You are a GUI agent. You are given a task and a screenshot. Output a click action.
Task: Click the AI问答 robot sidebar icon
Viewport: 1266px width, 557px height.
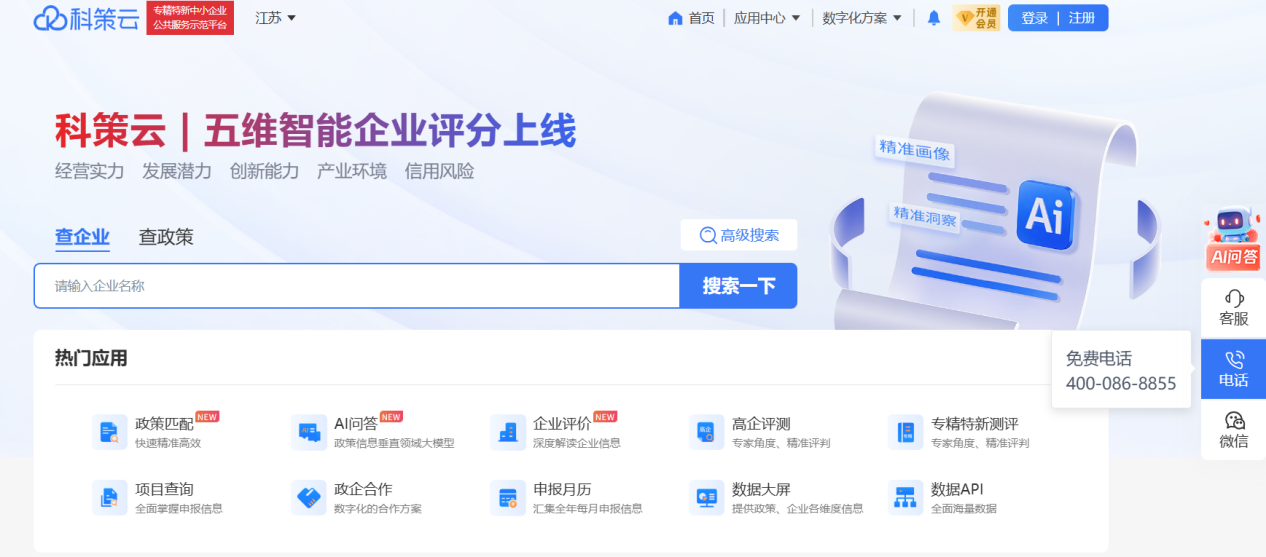1233,240
